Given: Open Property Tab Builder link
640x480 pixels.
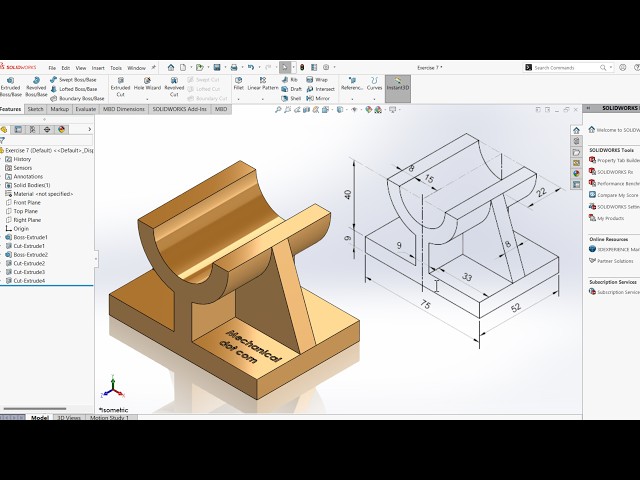Looking at the screenshot, I should tap(615, 160).
